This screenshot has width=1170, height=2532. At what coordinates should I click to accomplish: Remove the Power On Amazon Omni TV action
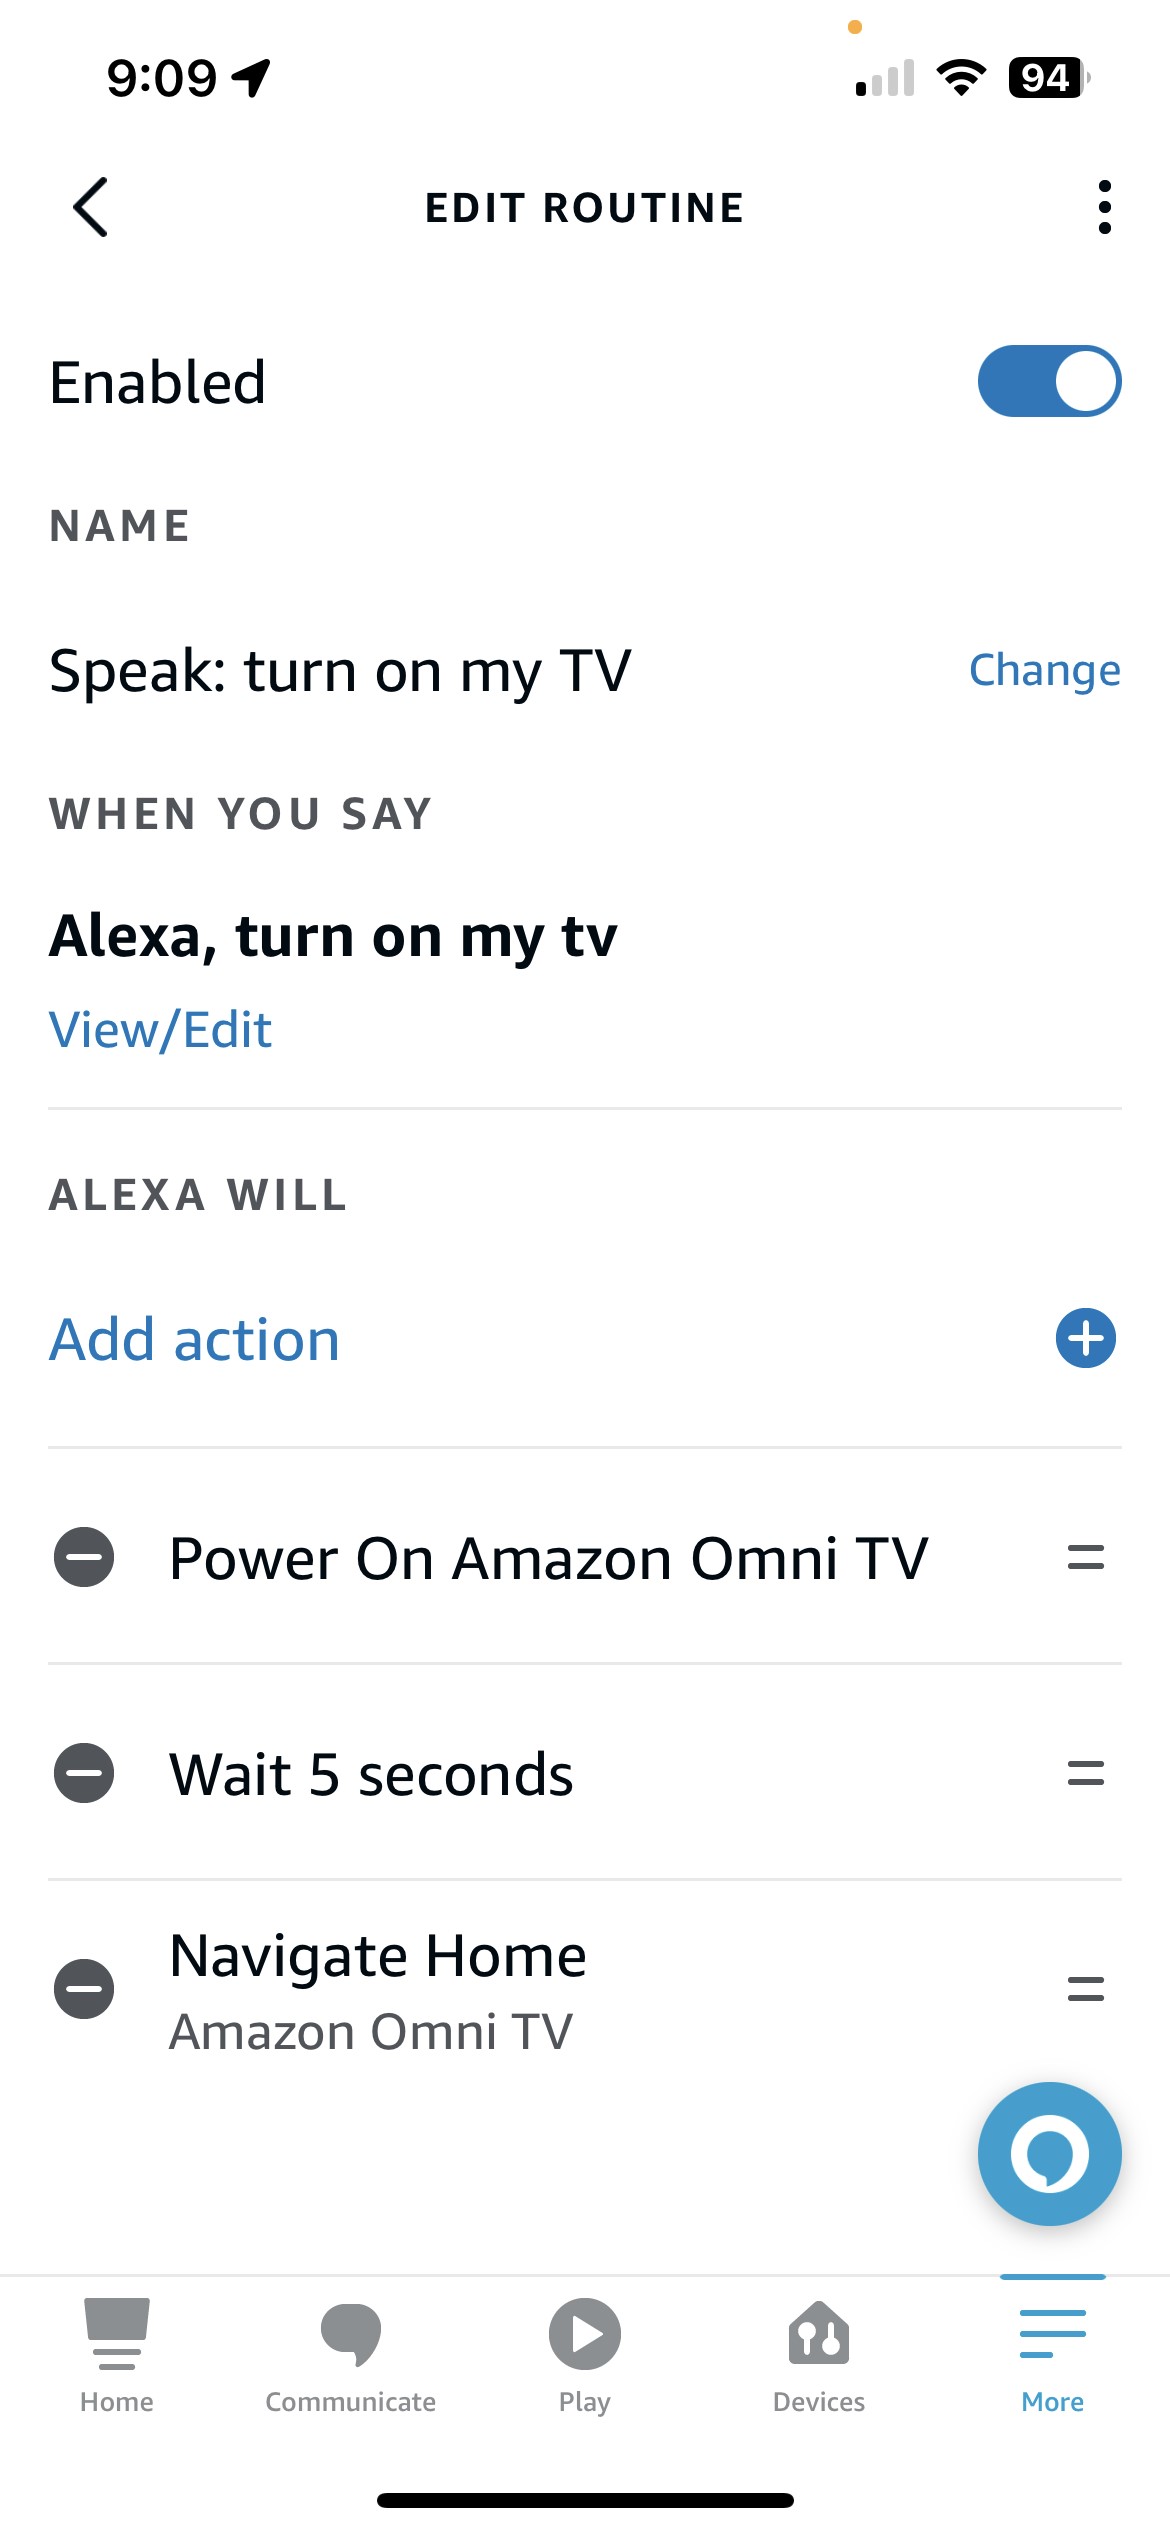coord(84,1557)
